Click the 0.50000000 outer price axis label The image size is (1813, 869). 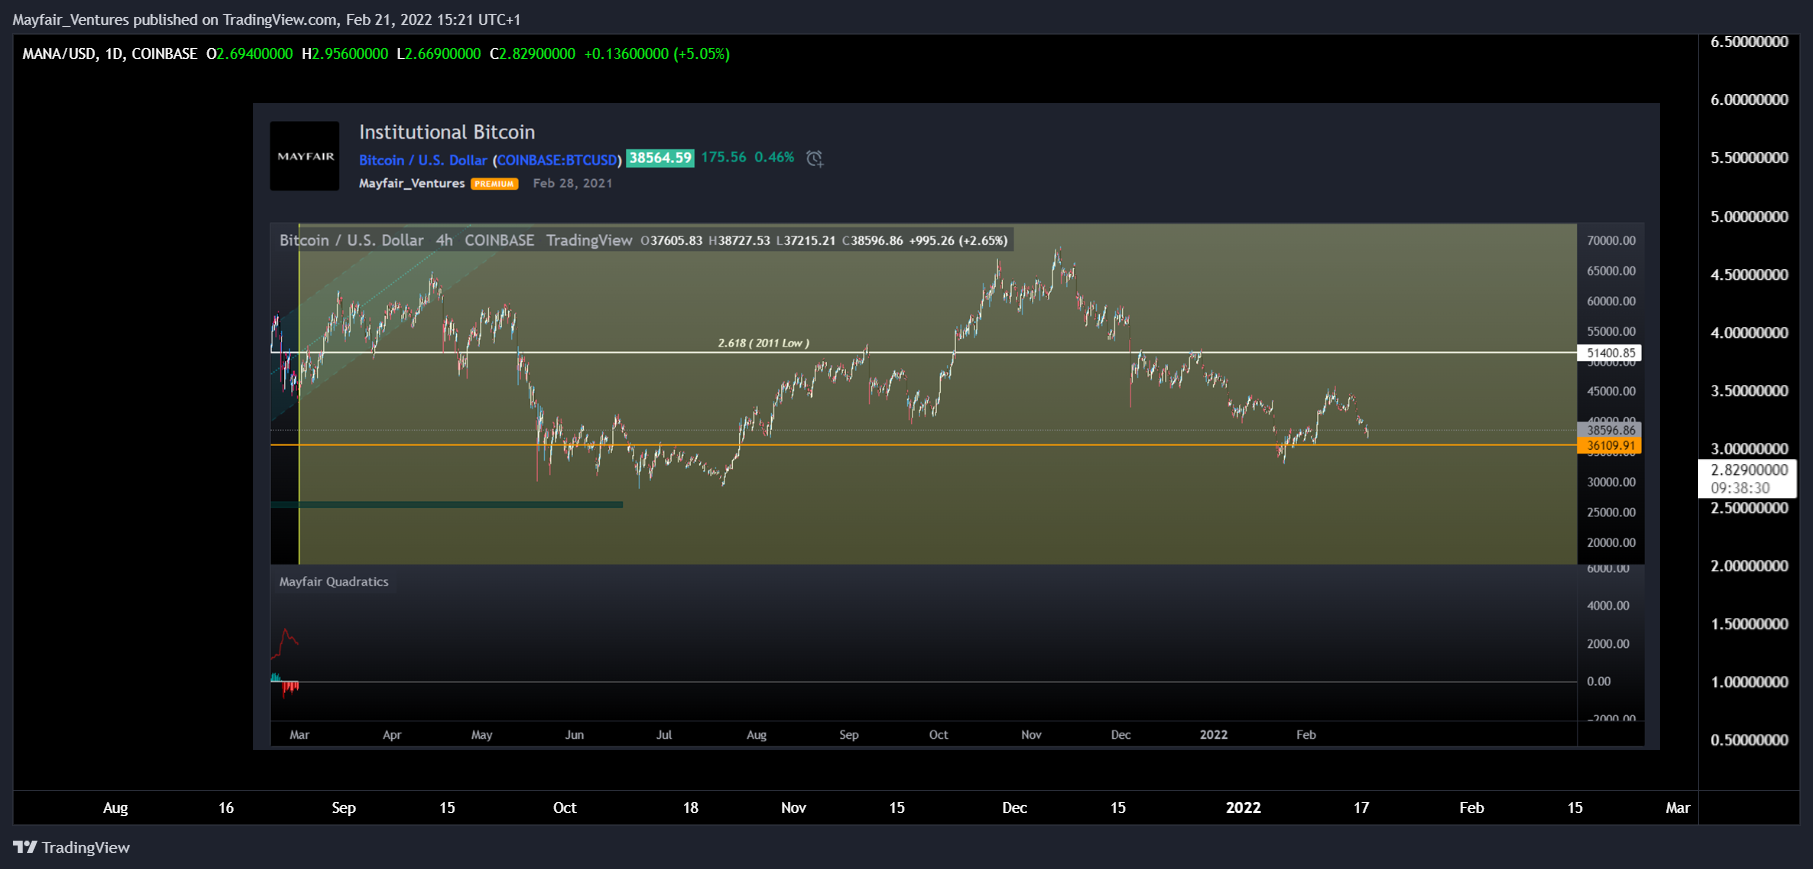1749,740
